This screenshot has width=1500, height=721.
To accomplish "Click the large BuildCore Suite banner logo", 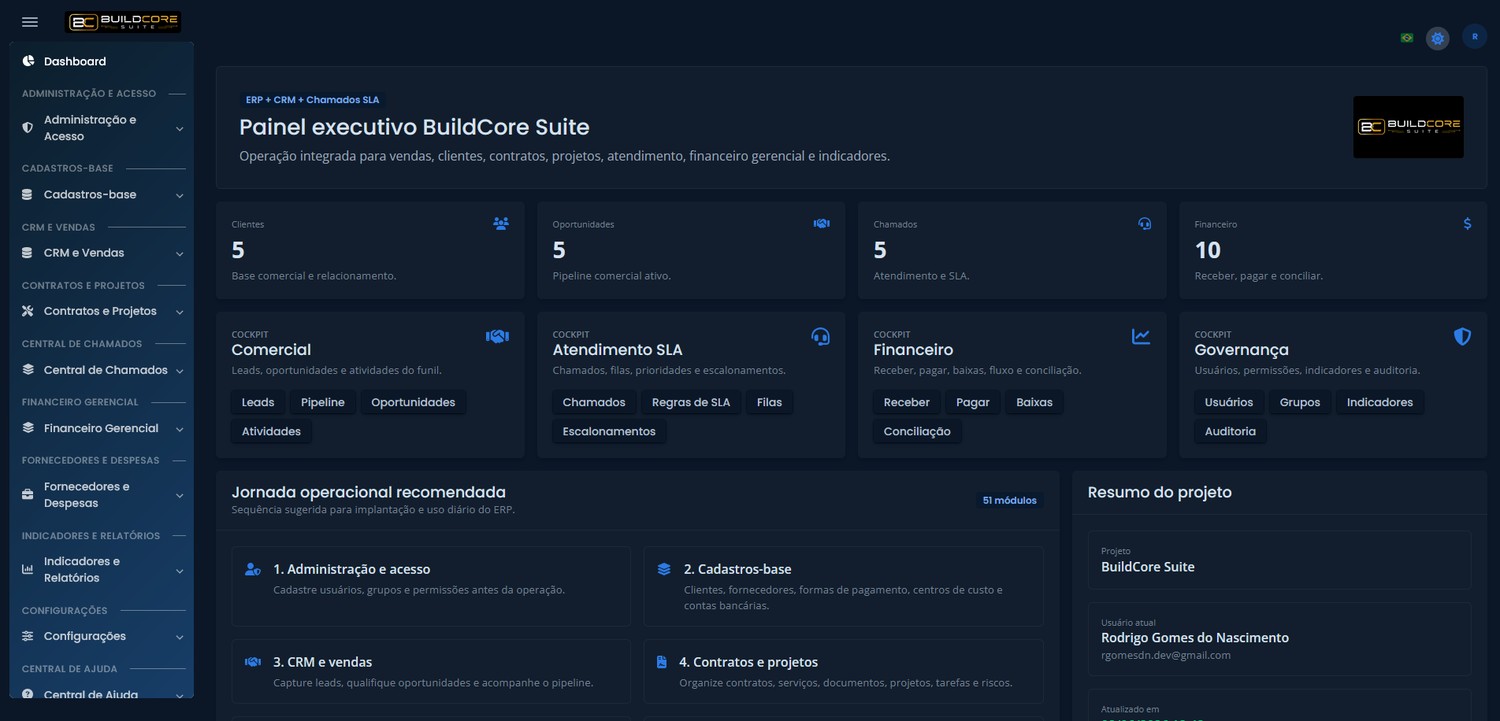I will pos(1408,127).
